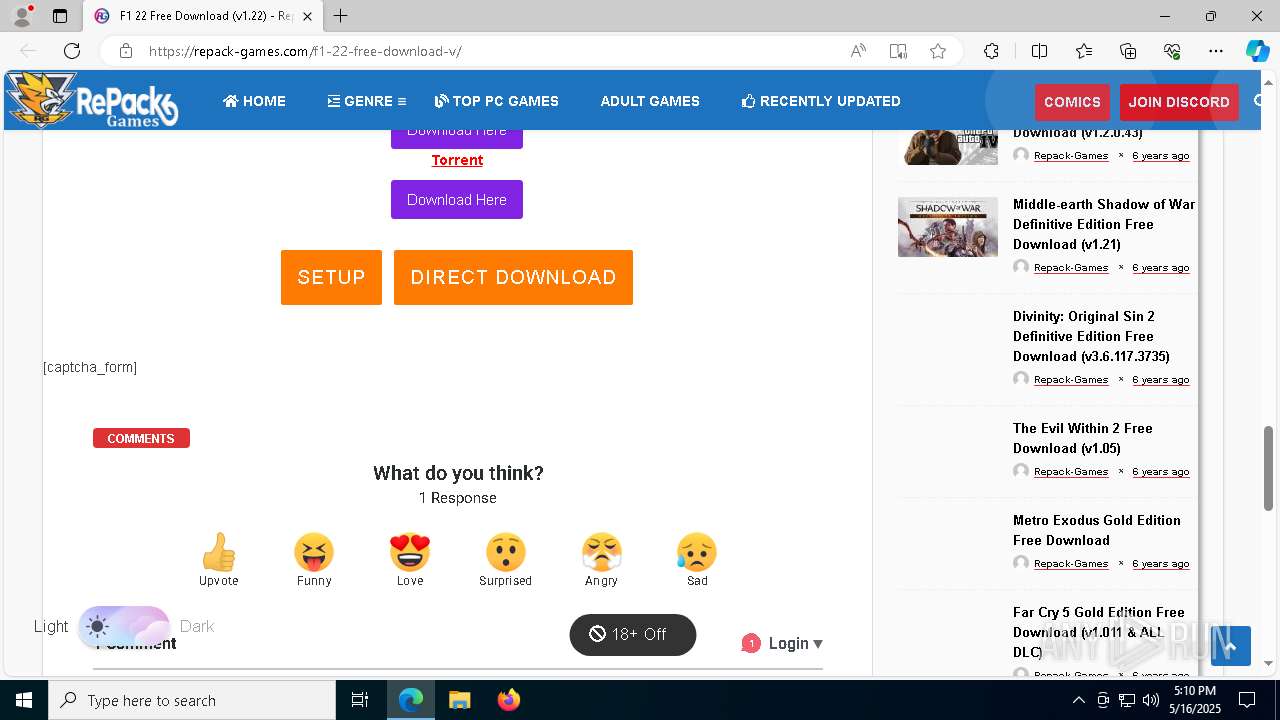Expand the GENRE dropdown menu
Viewport: 1280px width, 720px height.
(366, 101)
